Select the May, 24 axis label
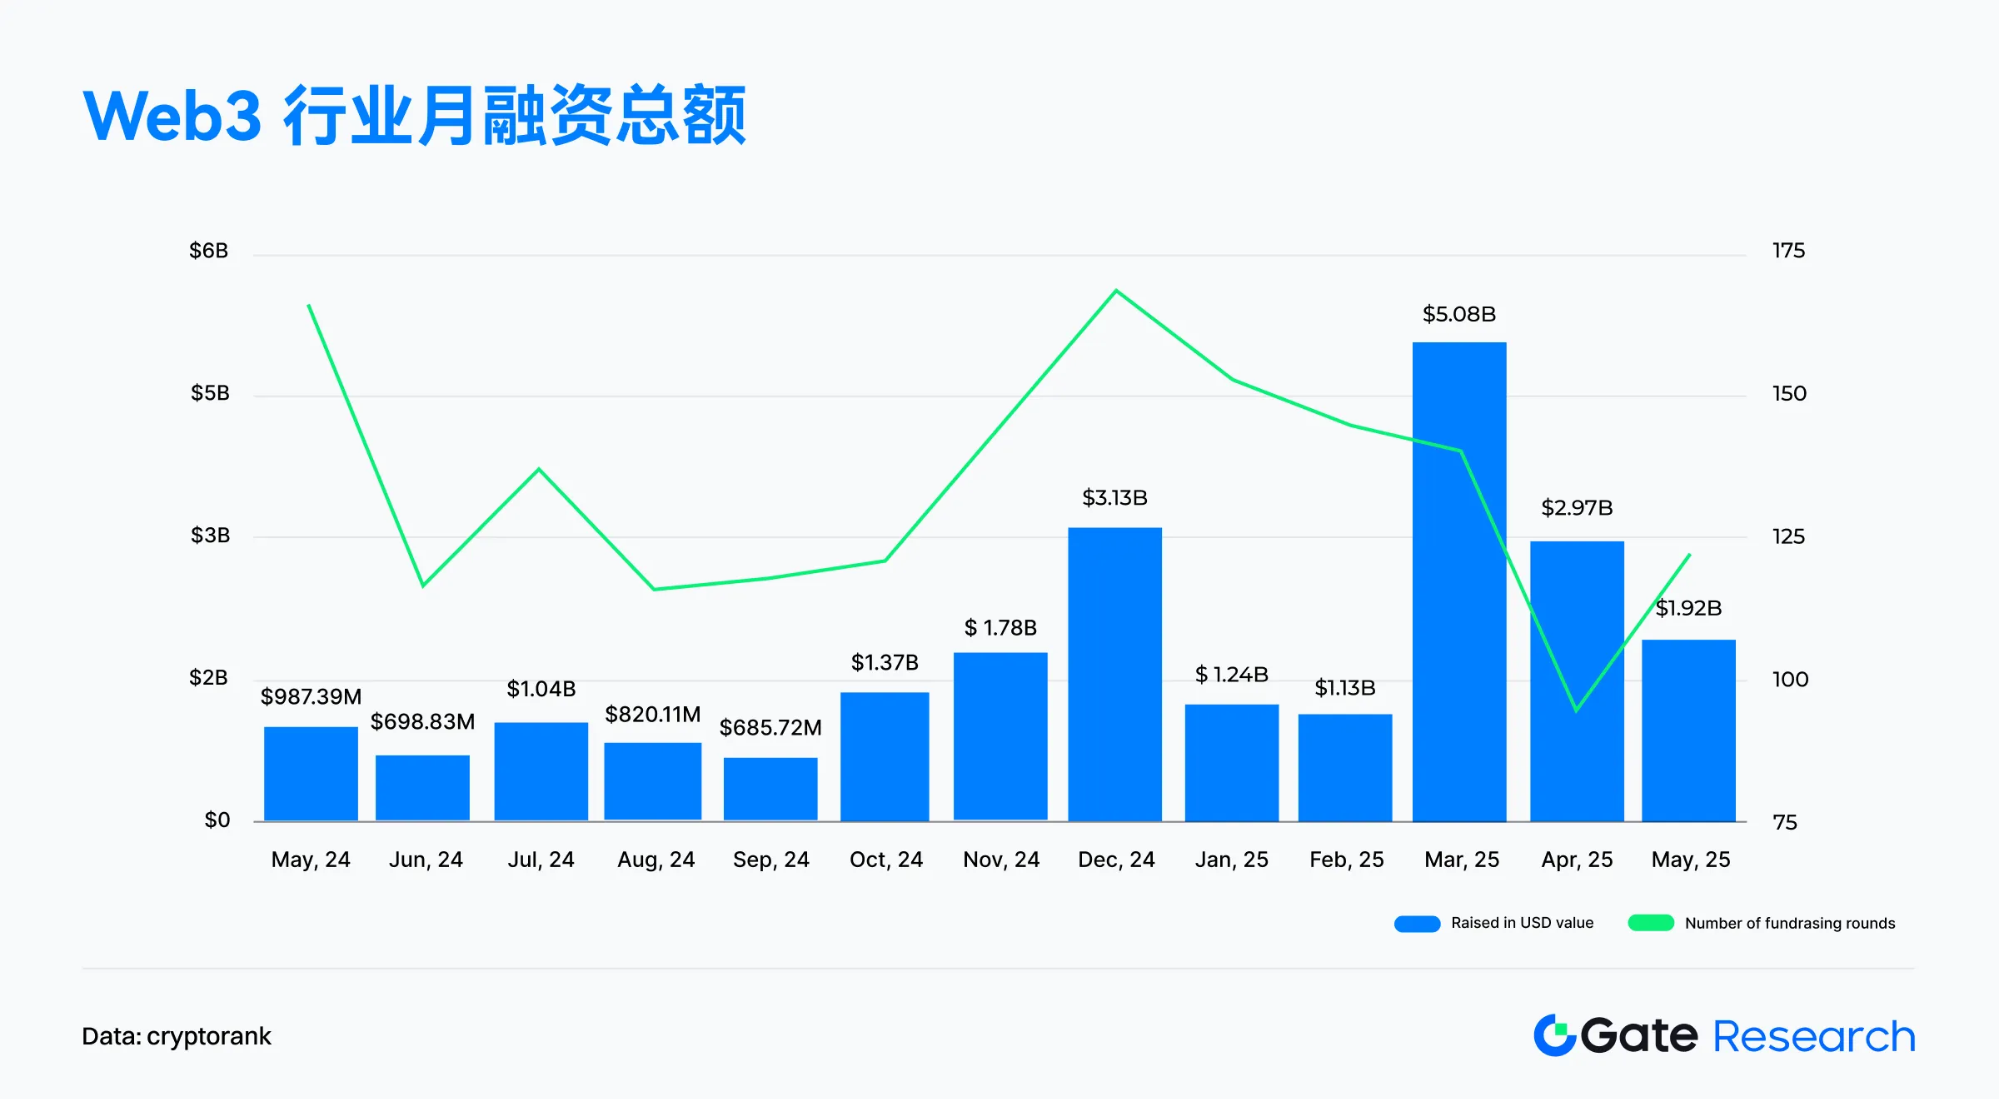1999x1100 pixels. [310, 858]
